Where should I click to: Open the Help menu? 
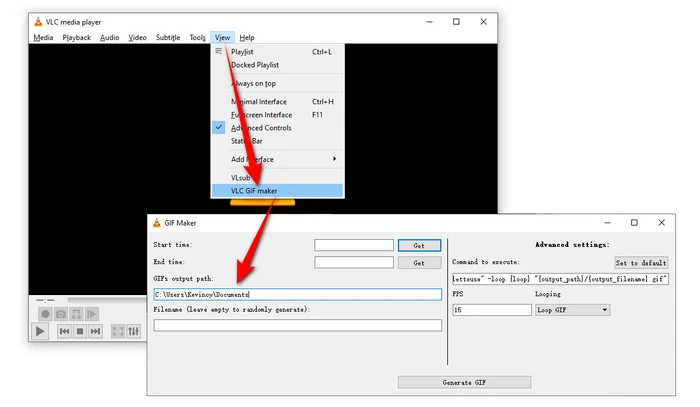click(x=247, y=37)
